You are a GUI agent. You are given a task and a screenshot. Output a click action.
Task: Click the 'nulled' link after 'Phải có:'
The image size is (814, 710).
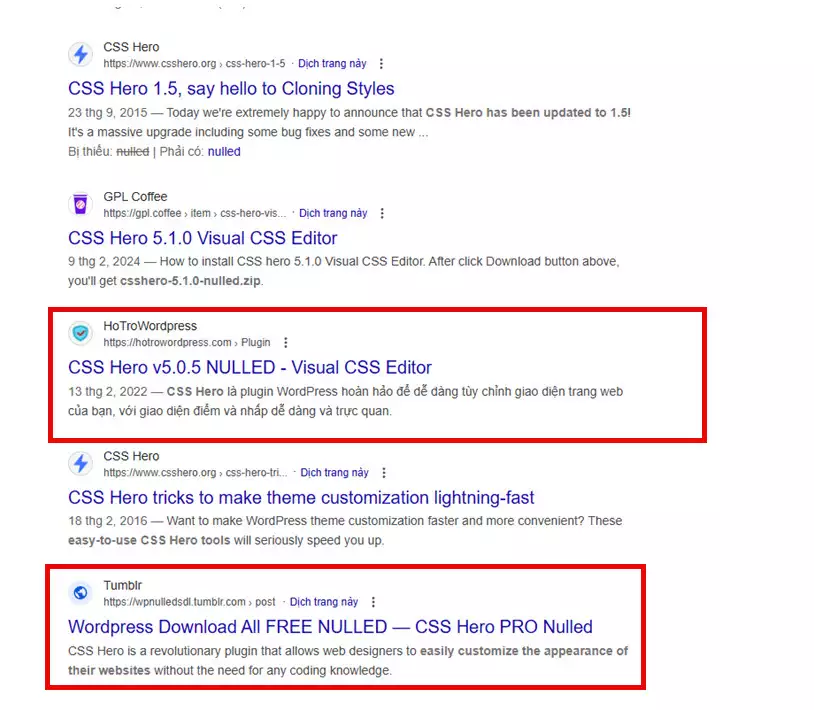224,152
